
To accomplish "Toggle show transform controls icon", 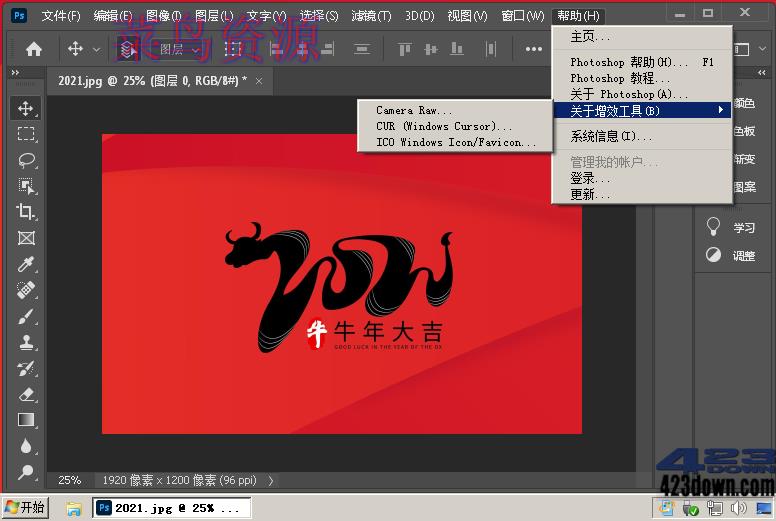I will click(233, 49).
